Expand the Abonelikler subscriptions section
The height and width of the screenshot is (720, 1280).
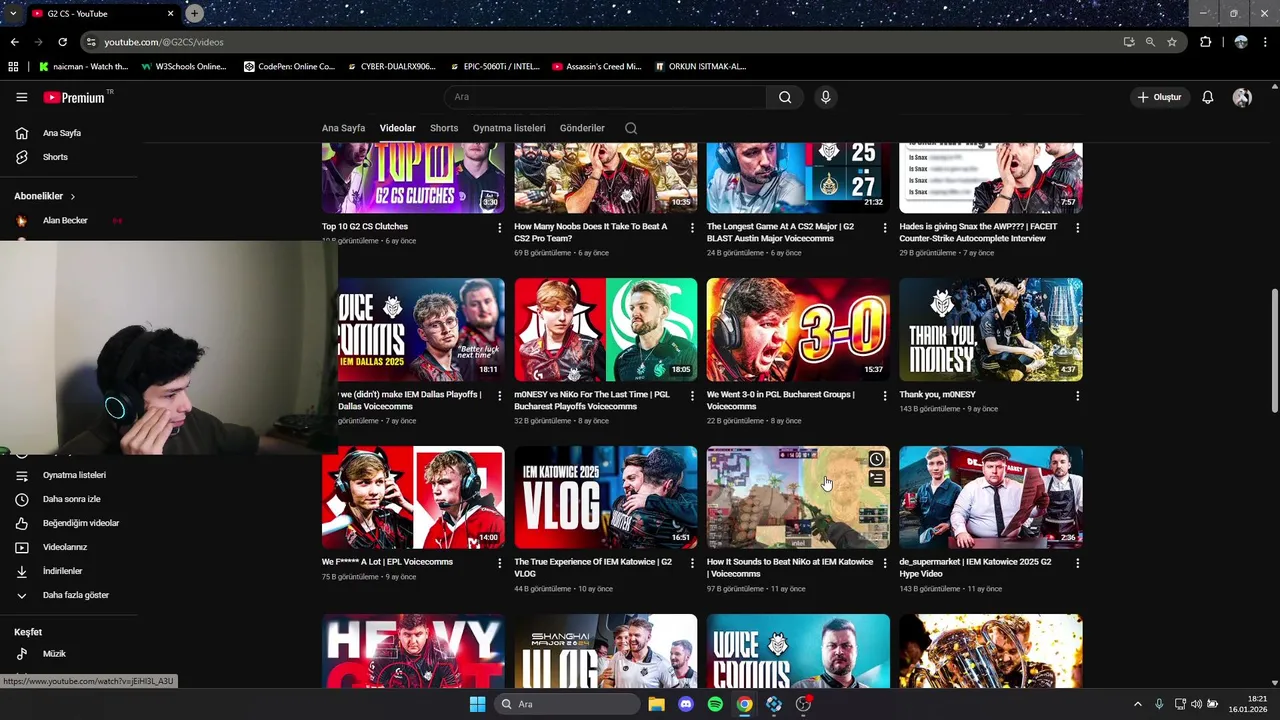(x=45, y=196)
